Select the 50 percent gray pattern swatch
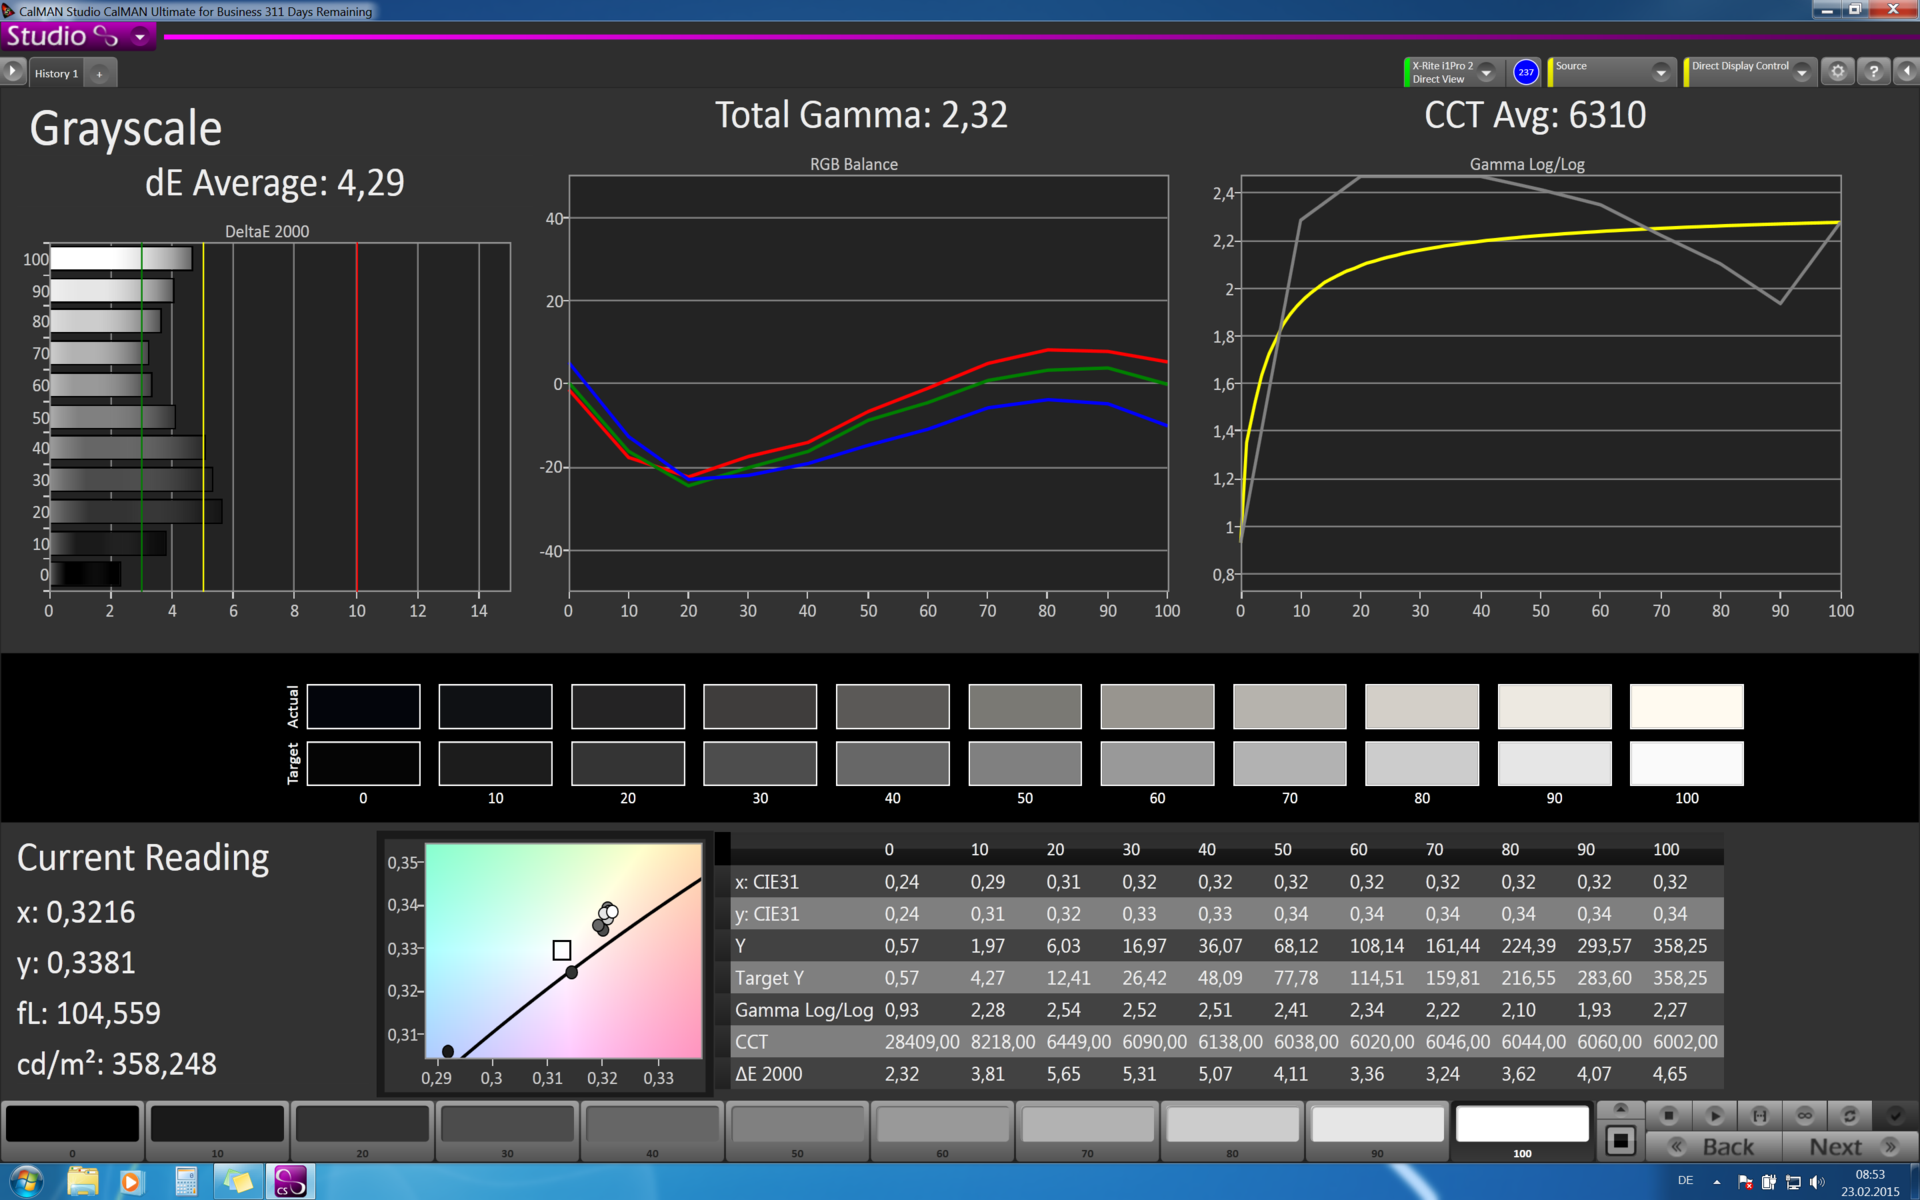1920x1200 pixels. pyautogui.click(x=797, y=1124)
